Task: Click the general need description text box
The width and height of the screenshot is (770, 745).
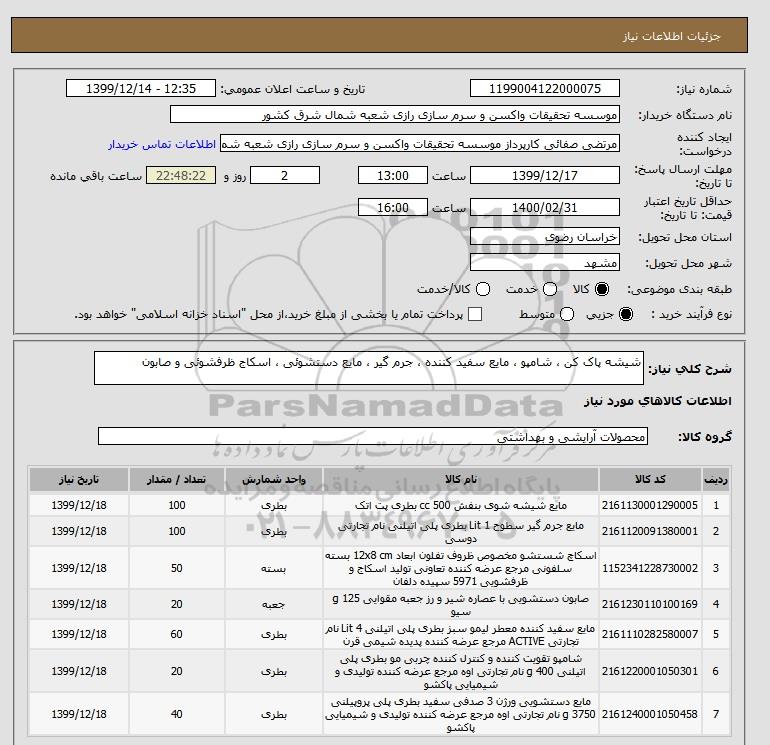Action: [369, 368]
